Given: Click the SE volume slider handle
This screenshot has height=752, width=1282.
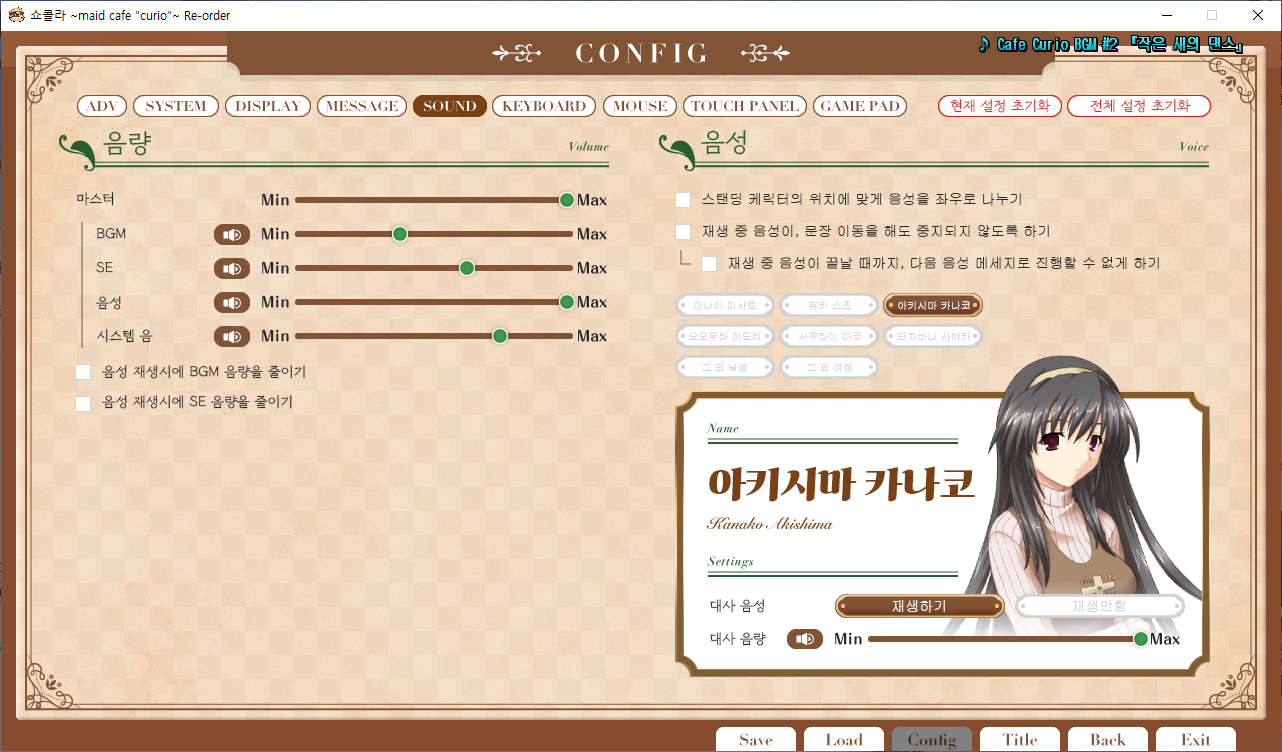Looking at the screenshot, I should pyautogui.click(x=467, y=268).
